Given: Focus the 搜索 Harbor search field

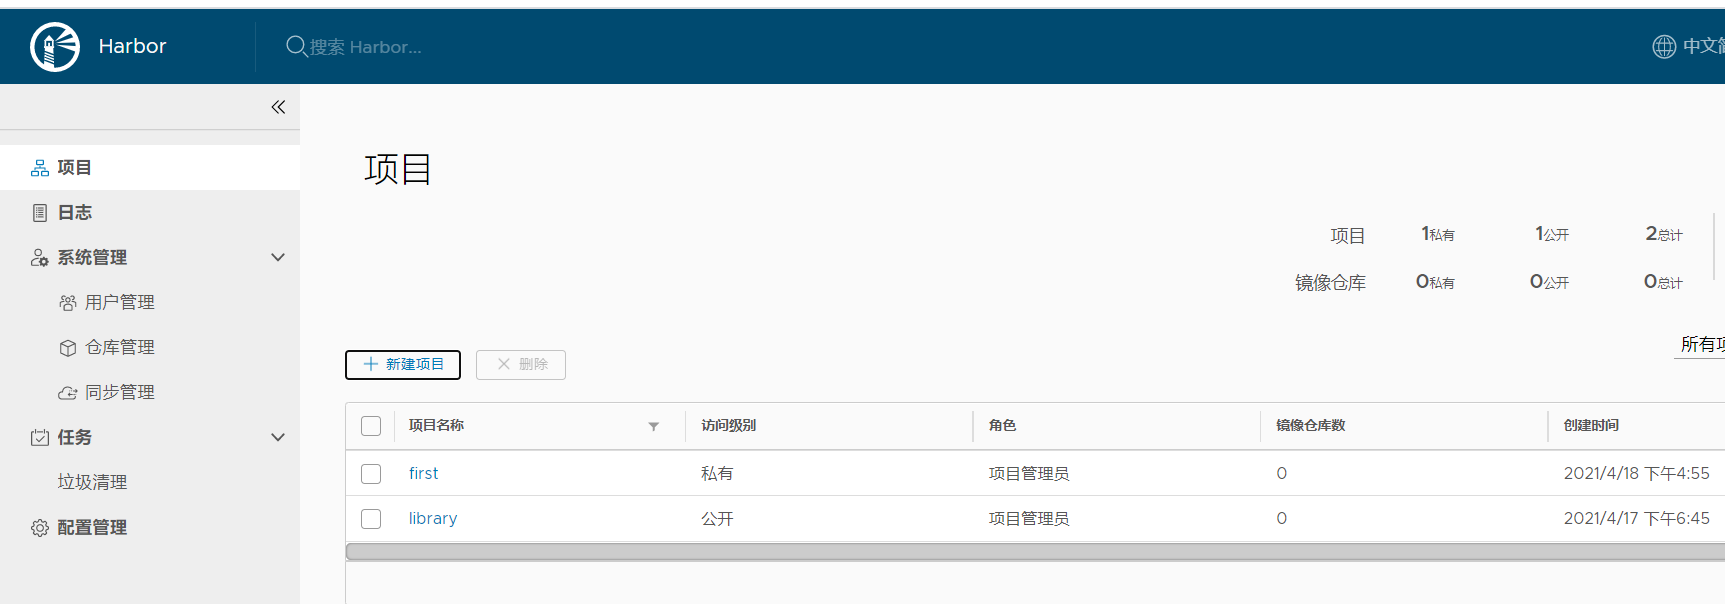Looking at the screenshot, I should point(366,47).
